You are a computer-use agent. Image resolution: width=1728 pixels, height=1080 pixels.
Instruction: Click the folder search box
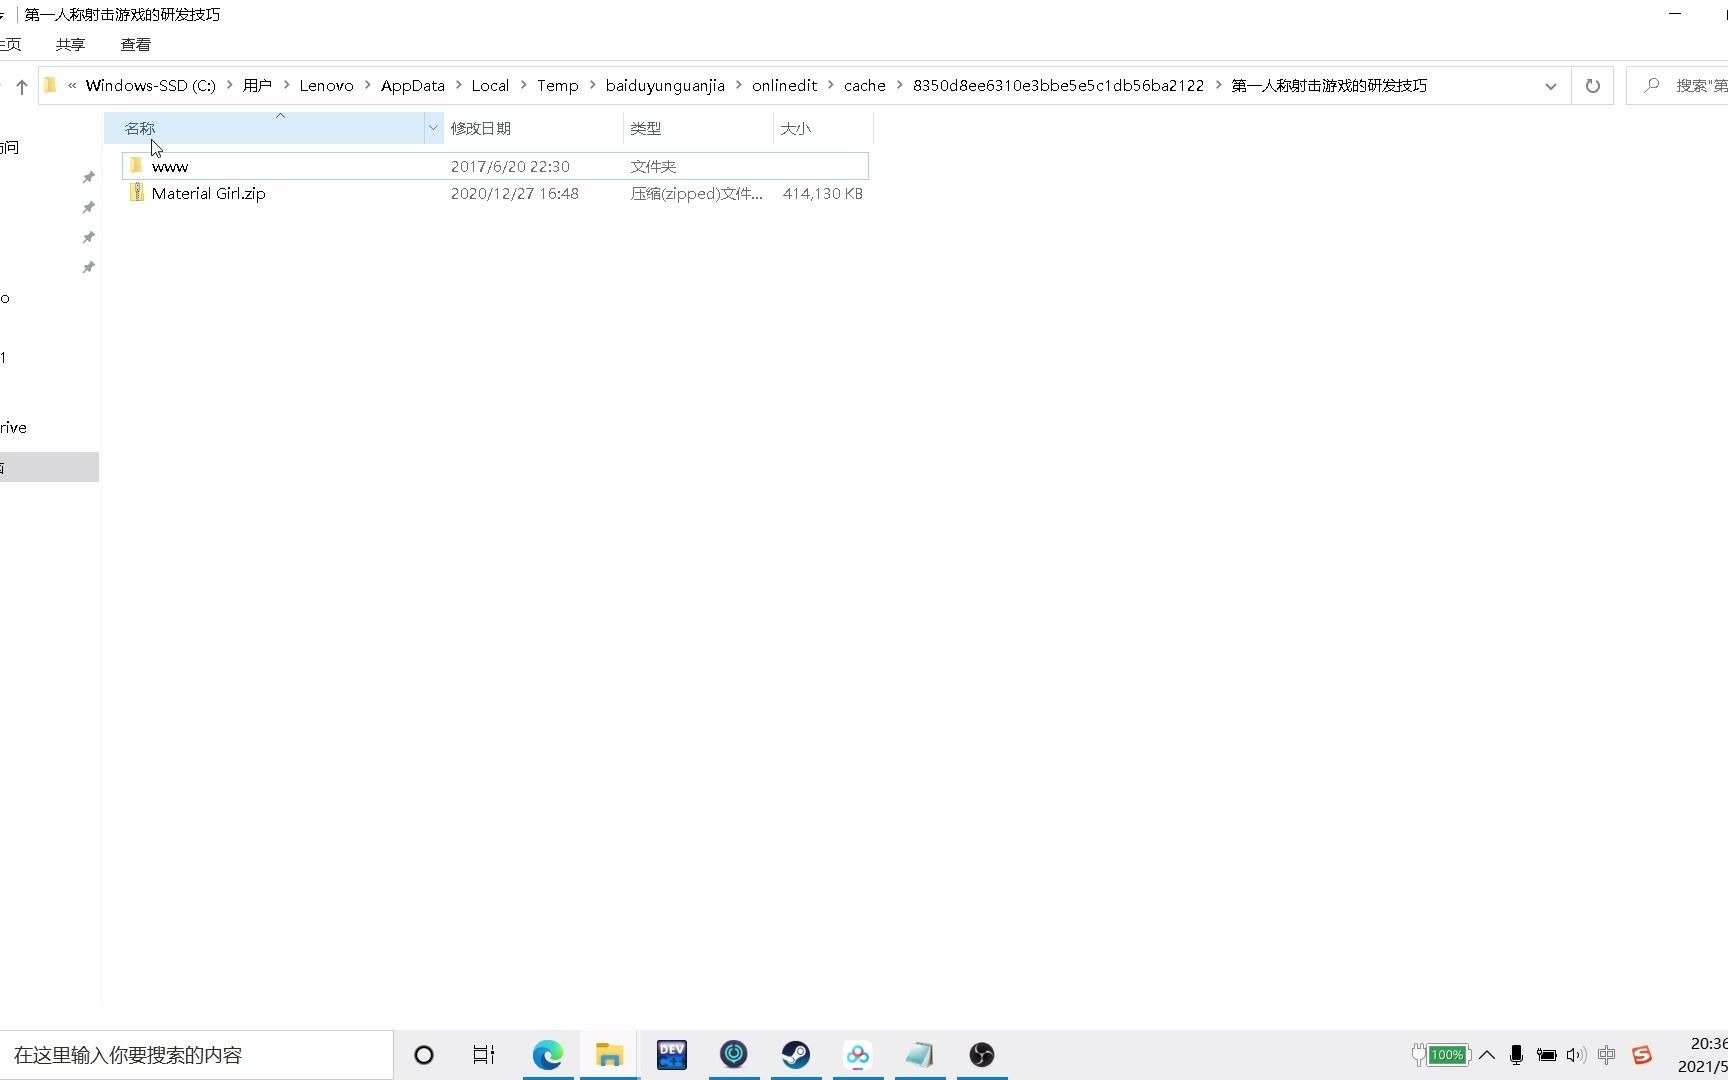tap(1680, 86)
